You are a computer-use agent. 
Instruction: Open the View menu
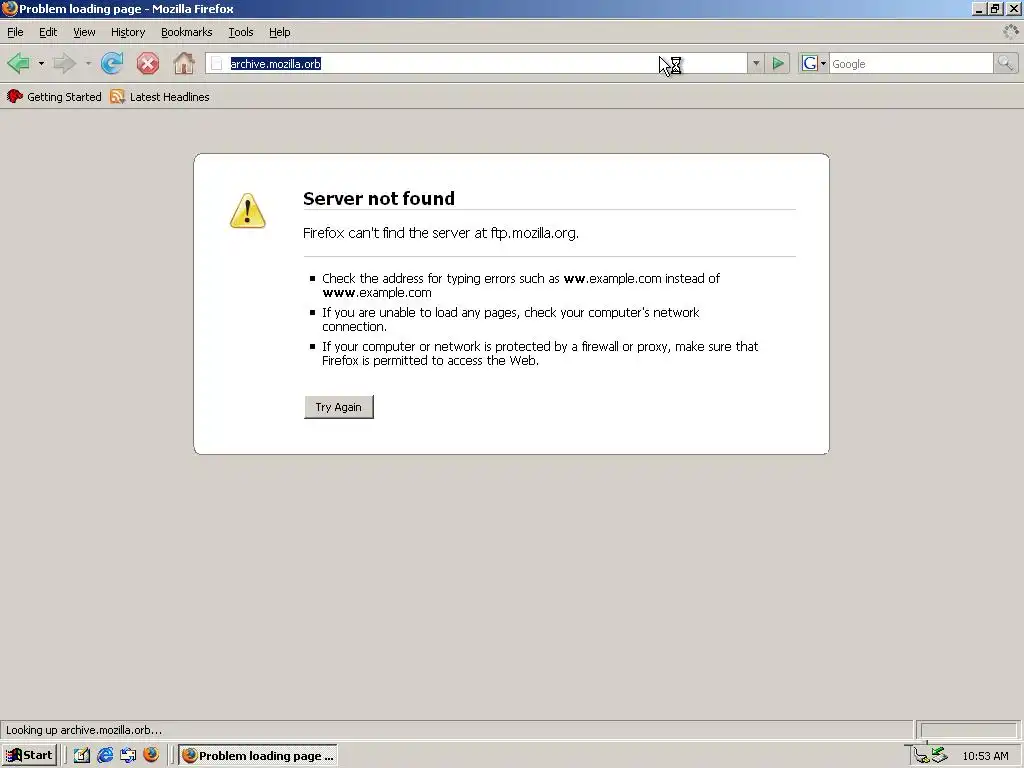click(84, 32)
